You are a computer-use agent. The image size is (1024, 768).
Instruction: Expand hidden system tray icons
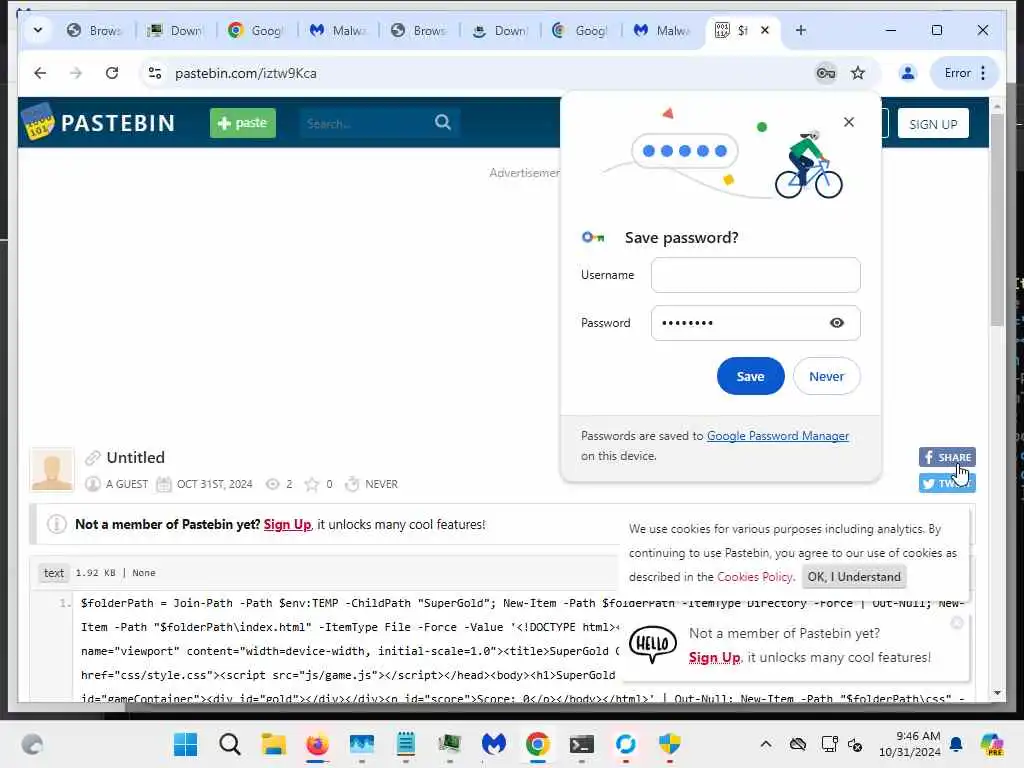(765, 744)
